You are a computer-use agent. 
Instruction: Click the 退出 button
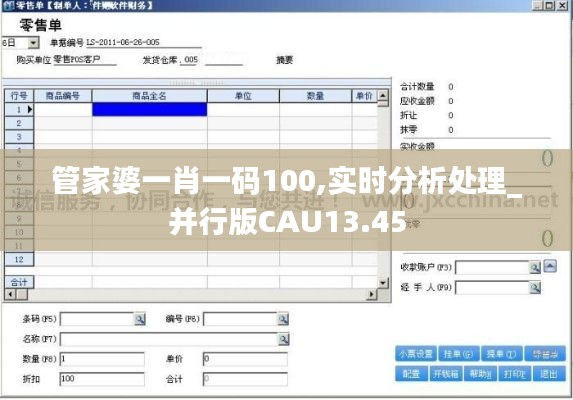pos(549,374)
